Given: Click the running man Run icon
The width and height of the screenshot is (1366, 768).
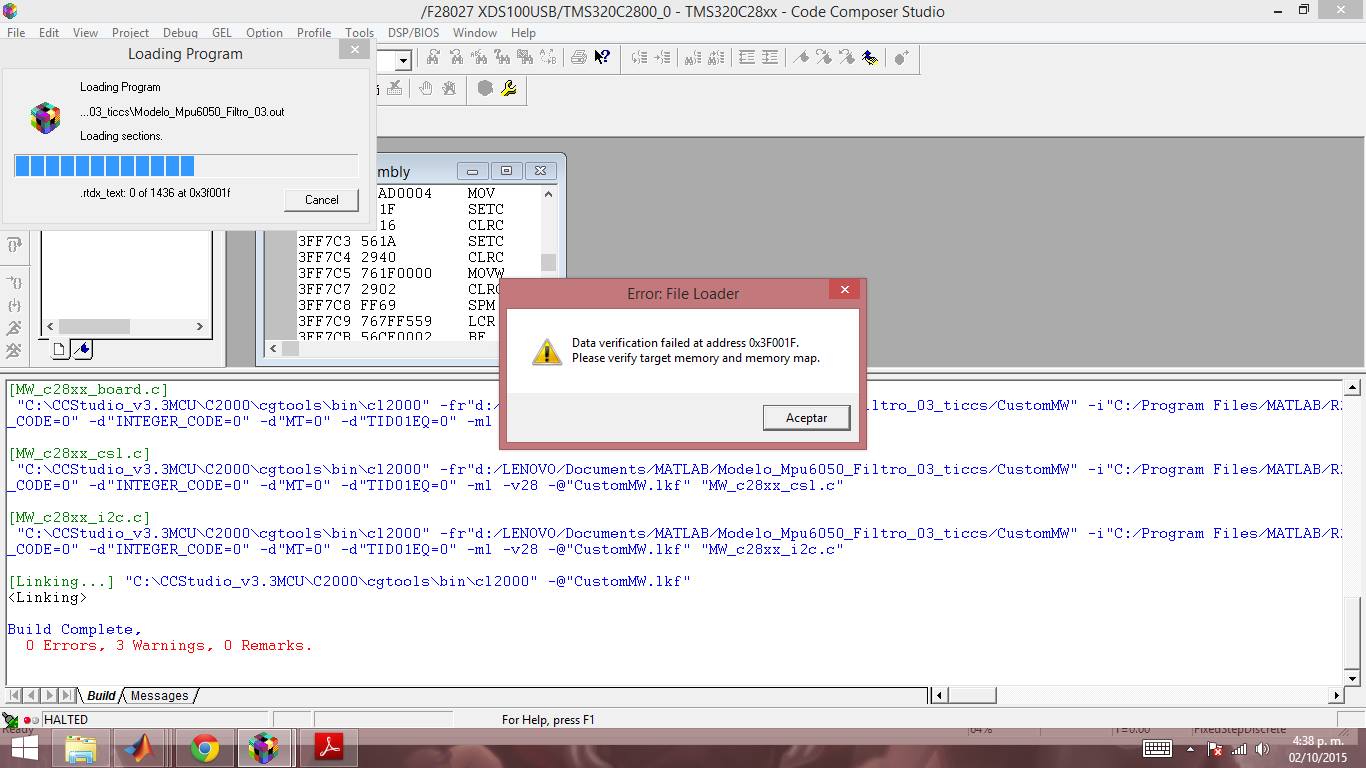Looking at the screenshot, I should tap(14, 328).
